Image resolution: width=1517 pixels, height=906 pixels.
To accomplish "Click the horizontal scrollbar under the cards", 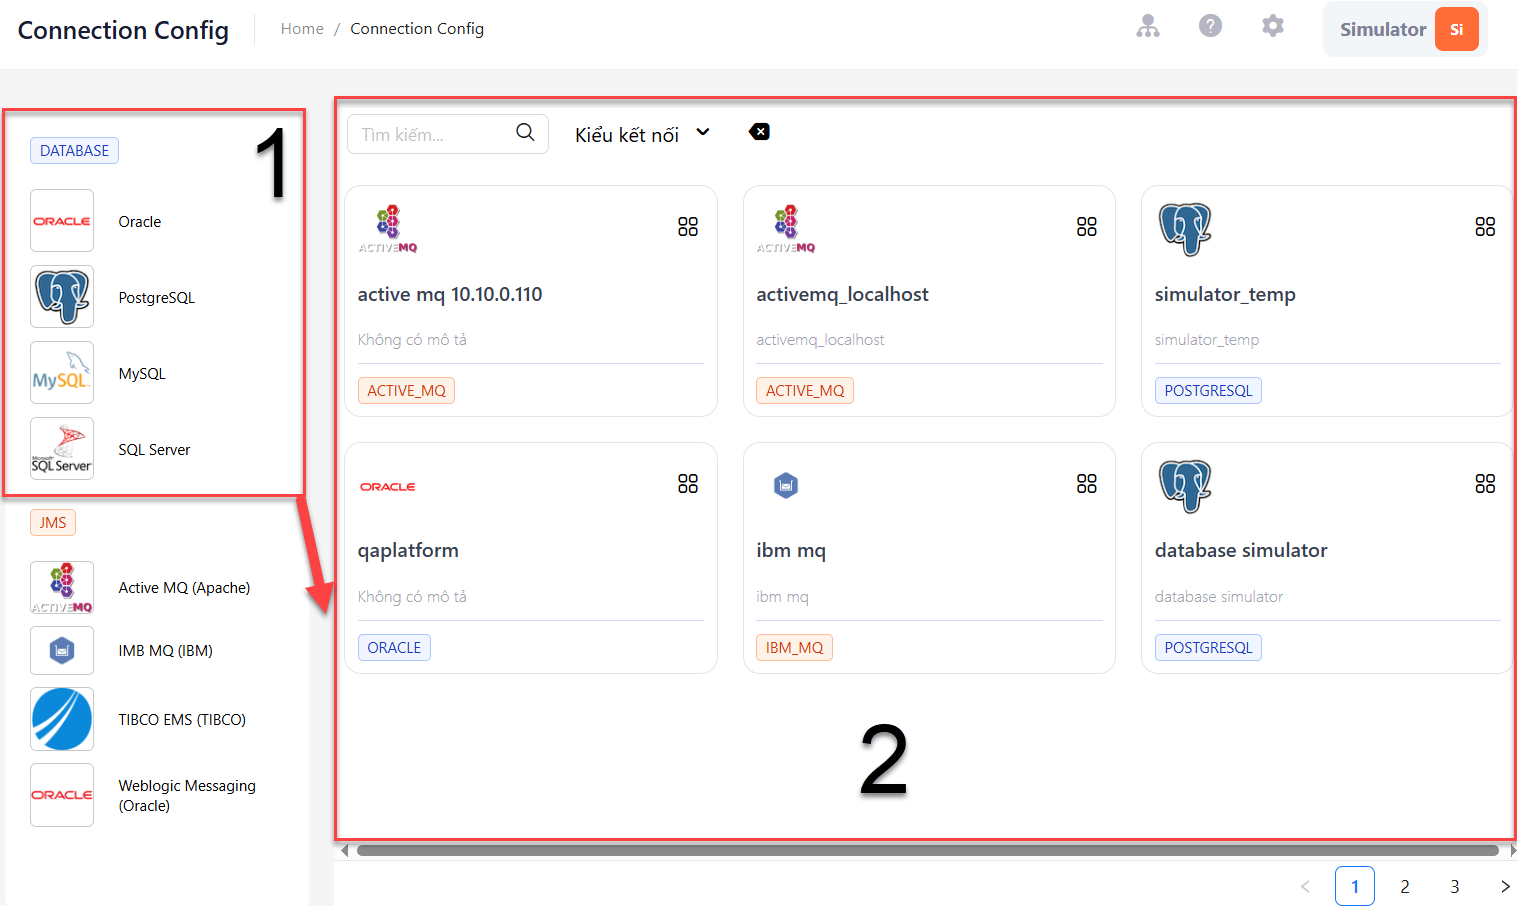I will (x=927, y=851).
